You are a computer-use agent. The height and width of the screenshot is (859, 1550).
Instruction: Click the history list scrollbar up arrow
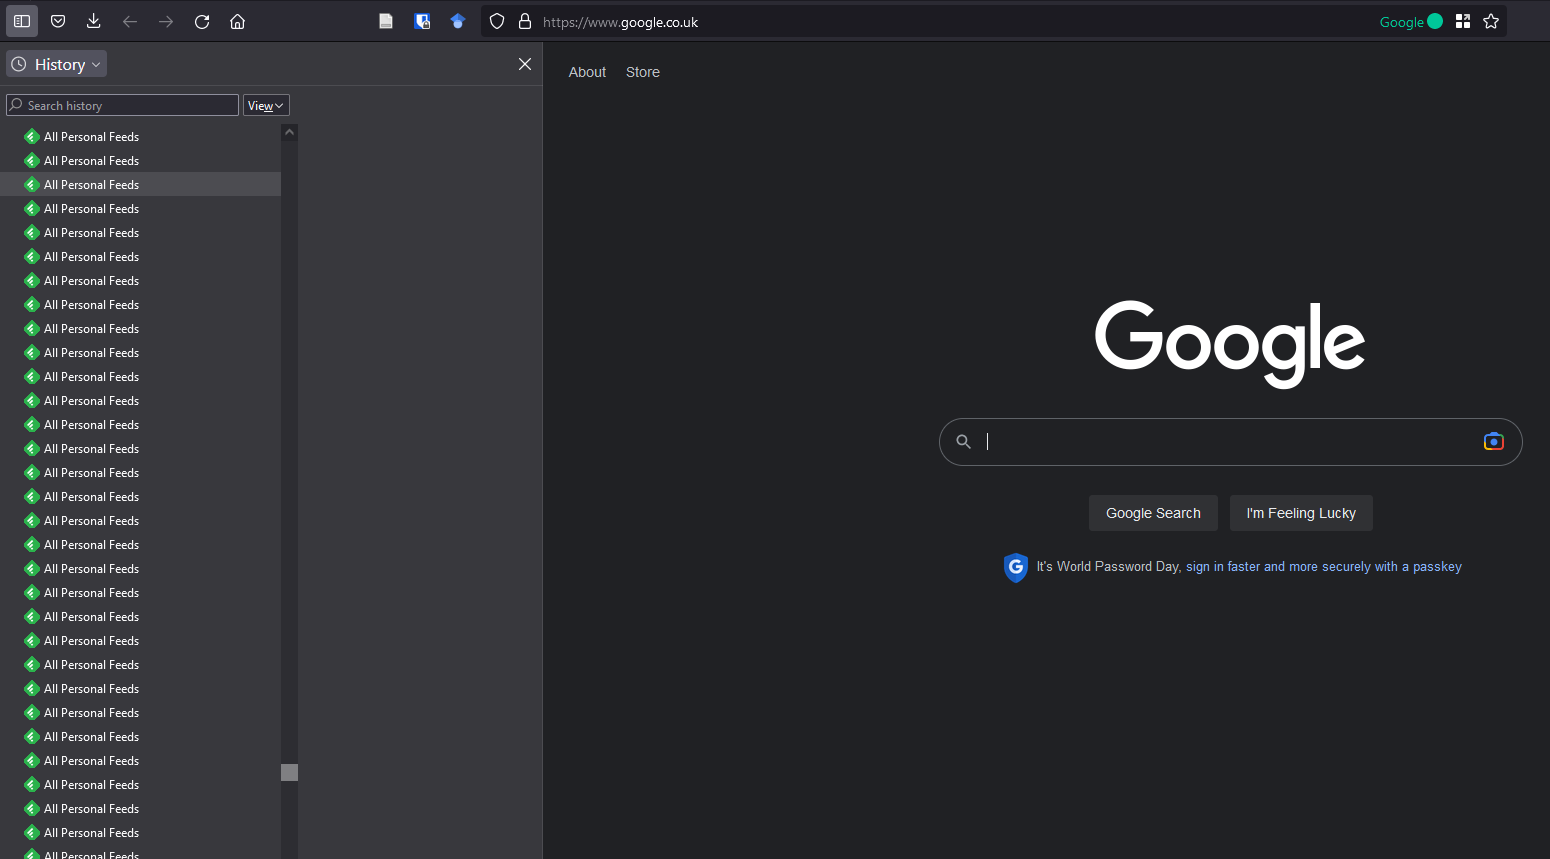[290, 132]
